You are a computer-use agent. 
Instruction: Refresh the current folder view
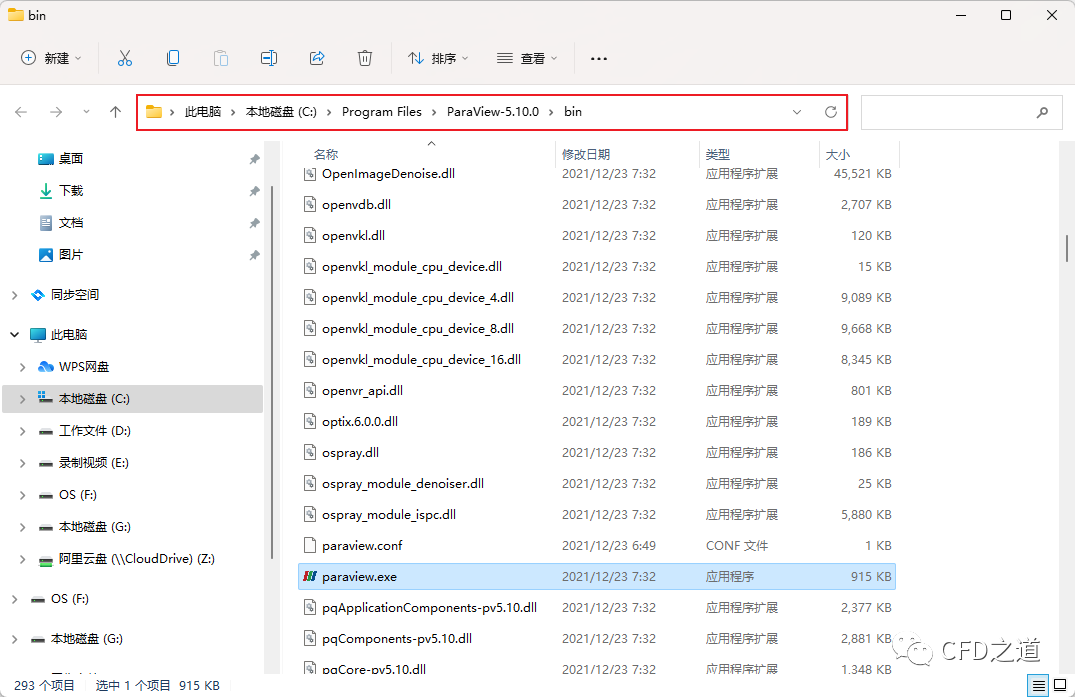(x=830, y=112)
